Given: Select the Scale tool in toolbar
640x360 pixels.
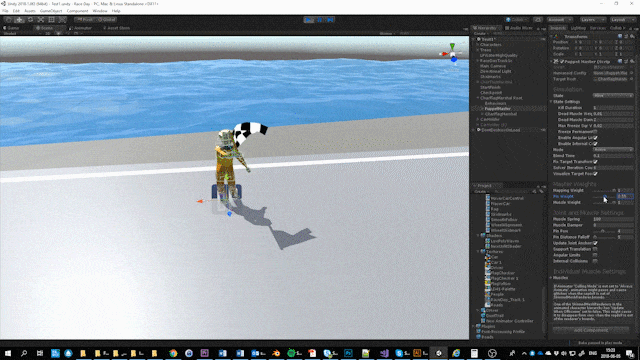Looking at the screenshot, I should coord(41,20).
